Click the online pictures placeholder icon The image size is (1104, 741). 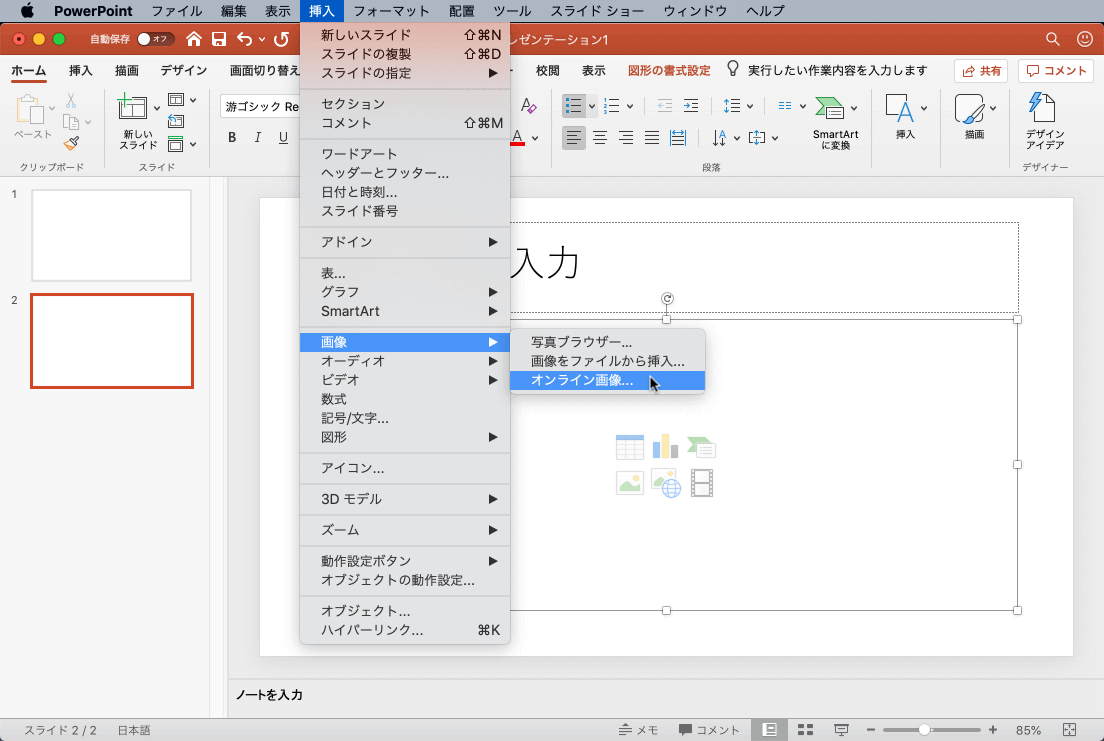click(x=666, y=483)
